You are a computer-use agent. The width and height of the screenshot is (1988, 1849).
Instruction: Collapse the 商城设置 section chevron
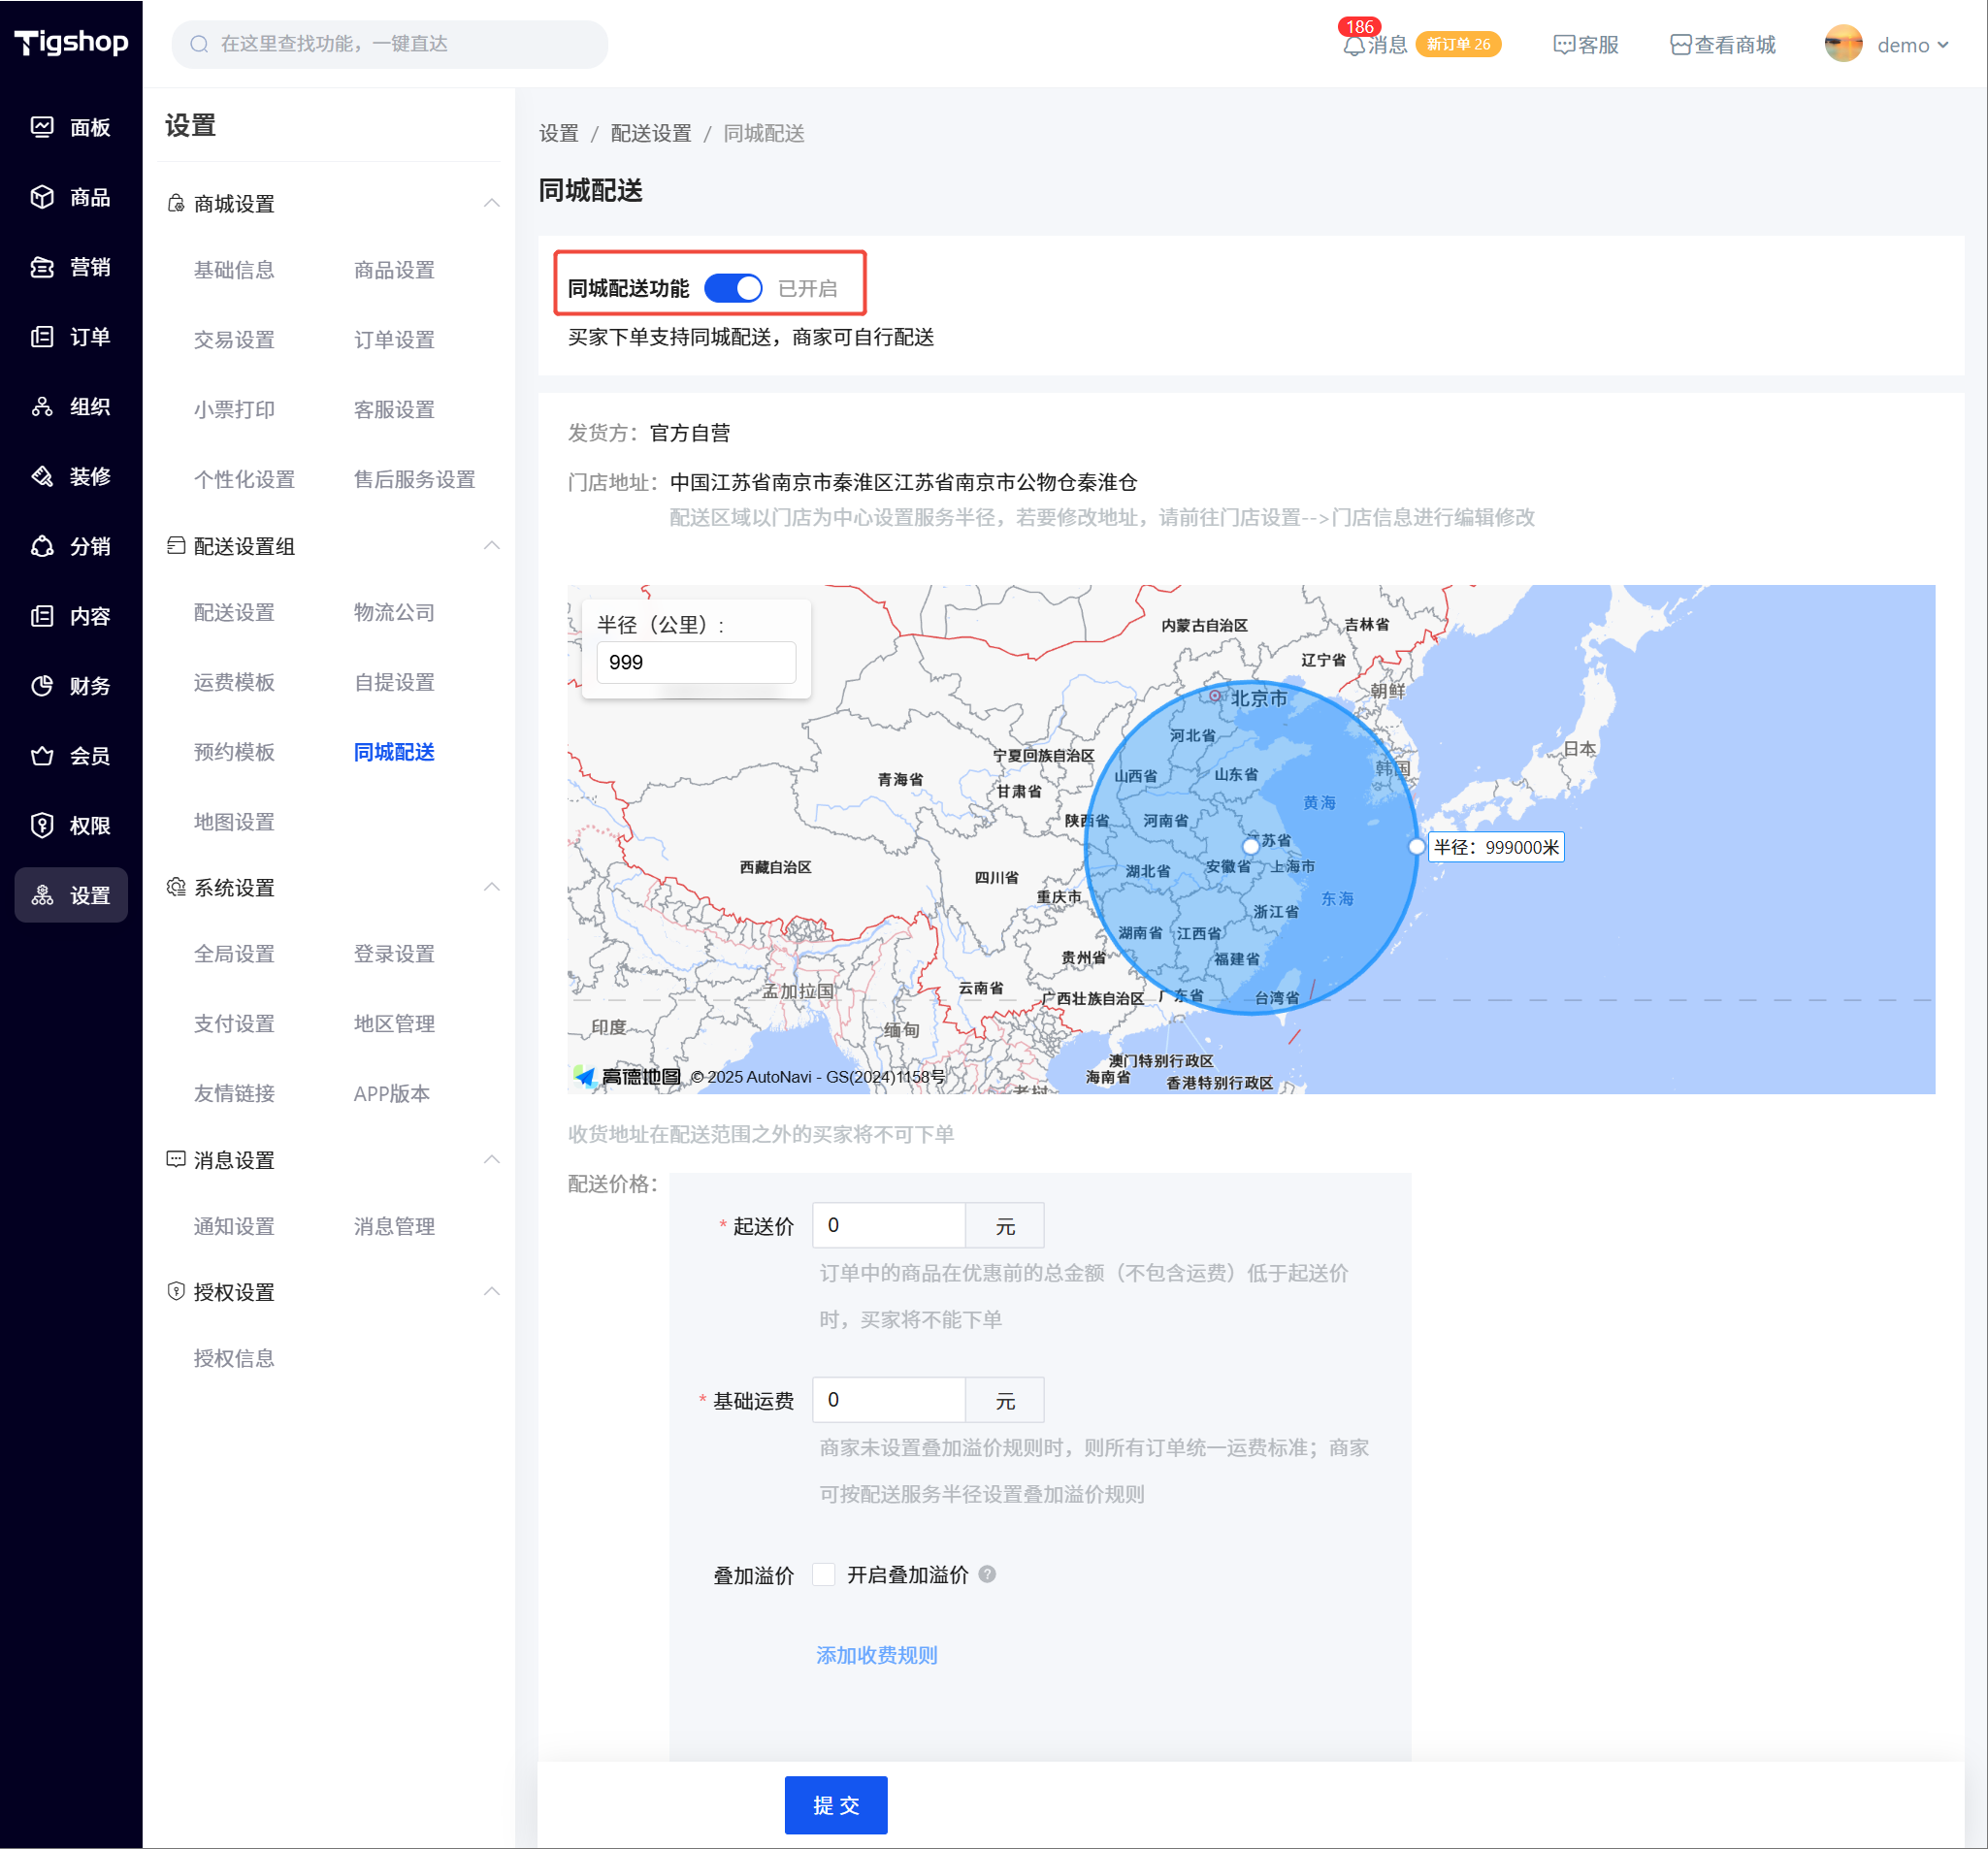point(491,203)
